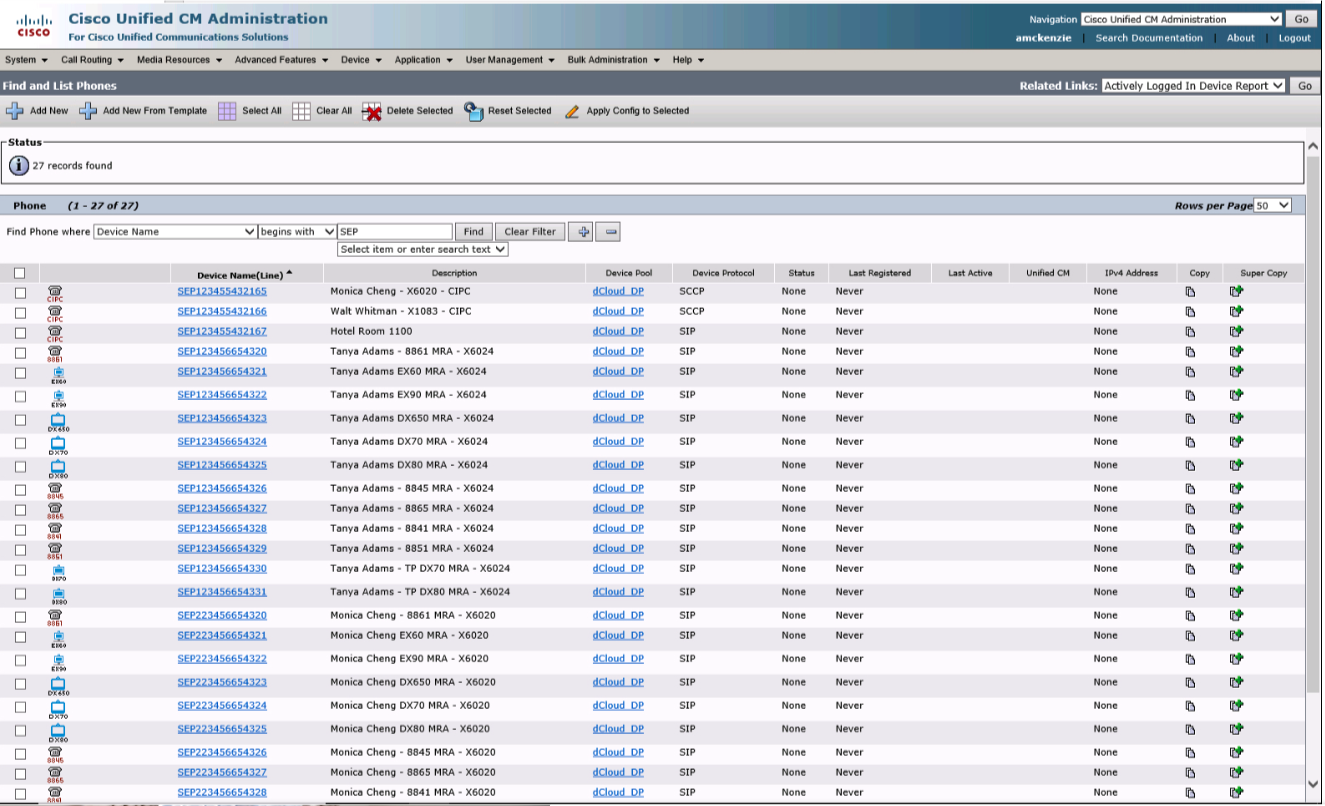Click Add New From Template icon

[x=88, y=111]
